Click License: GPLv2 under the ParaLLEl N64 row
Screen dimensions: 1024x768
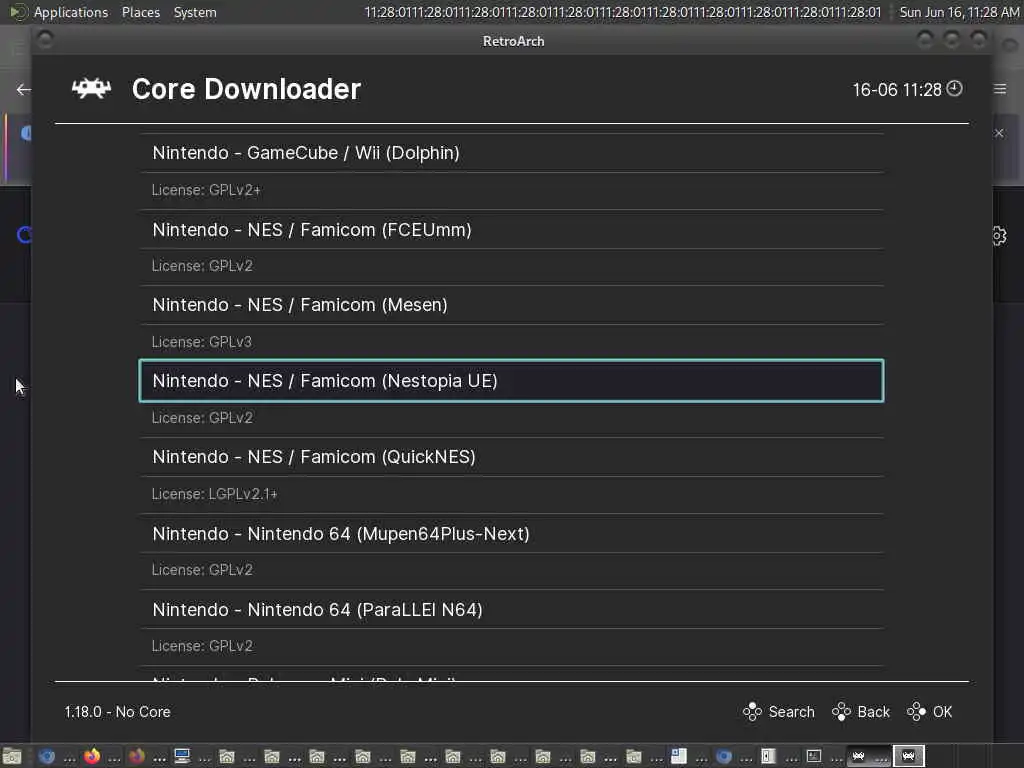[x=202, y=646]
